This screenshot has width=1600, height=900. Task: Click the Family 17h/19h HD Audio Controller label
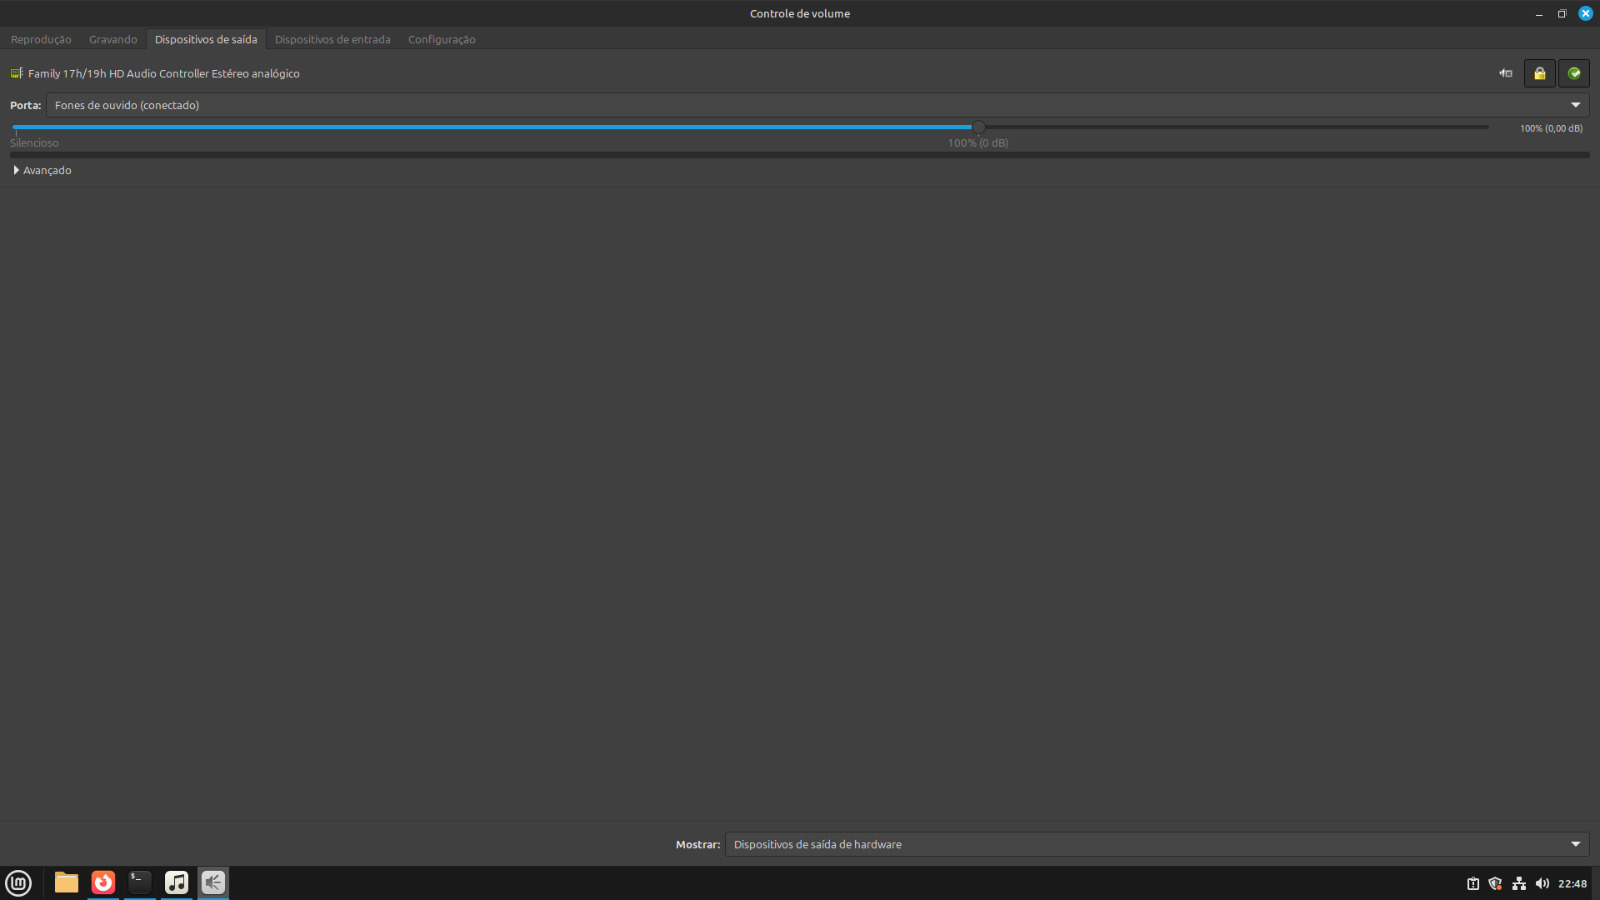[x=164, y=73]
